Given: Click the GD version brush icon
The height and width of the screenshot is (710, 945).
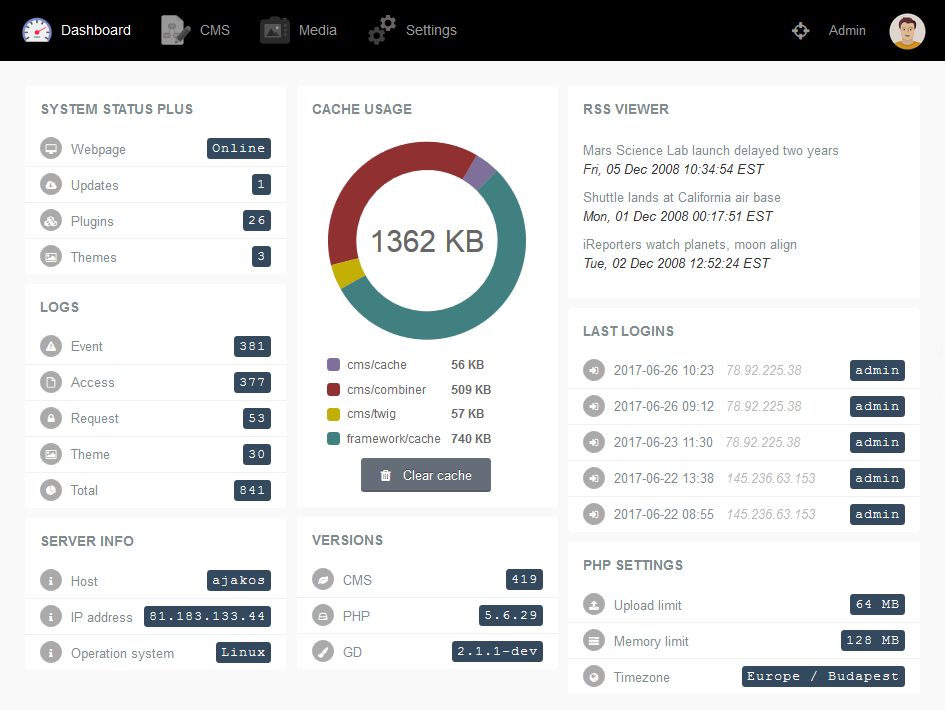Looking at the screenshot, I should click(x=323, y=652).
